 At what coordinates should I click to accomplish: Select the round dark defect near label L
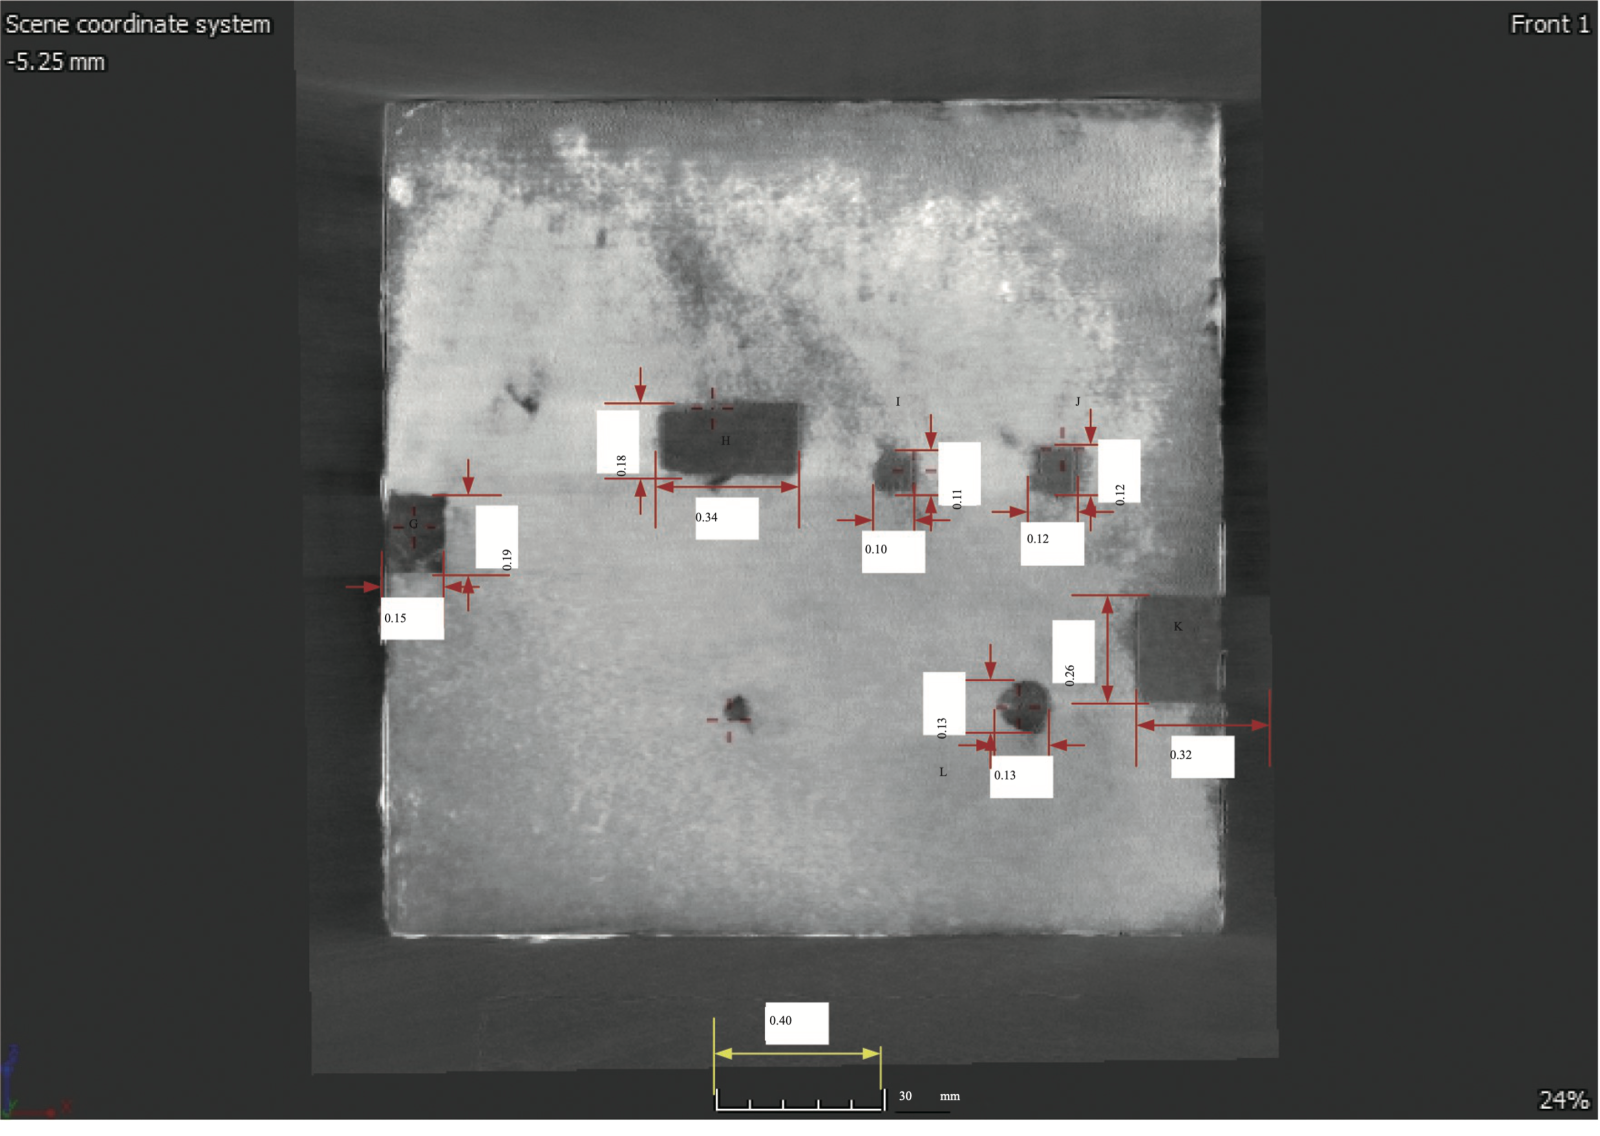pos(1022,705)
